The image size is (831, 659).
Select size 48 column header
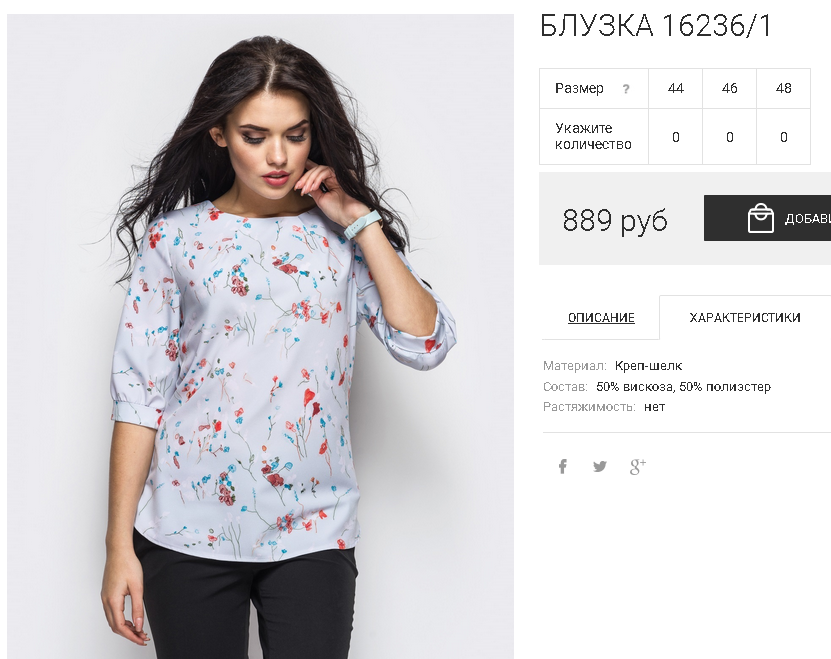tap(783, 89)
